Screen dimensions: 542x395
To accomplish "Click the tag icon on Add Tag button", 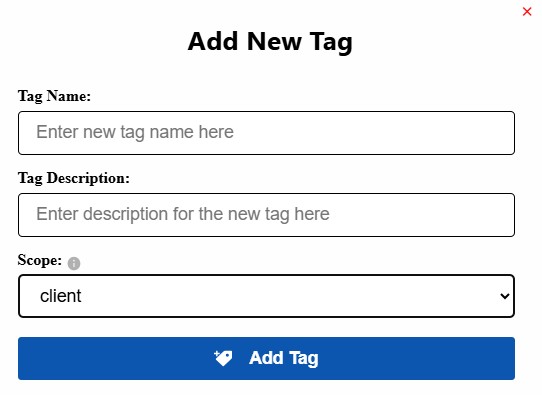I will (x=223, y=358).
